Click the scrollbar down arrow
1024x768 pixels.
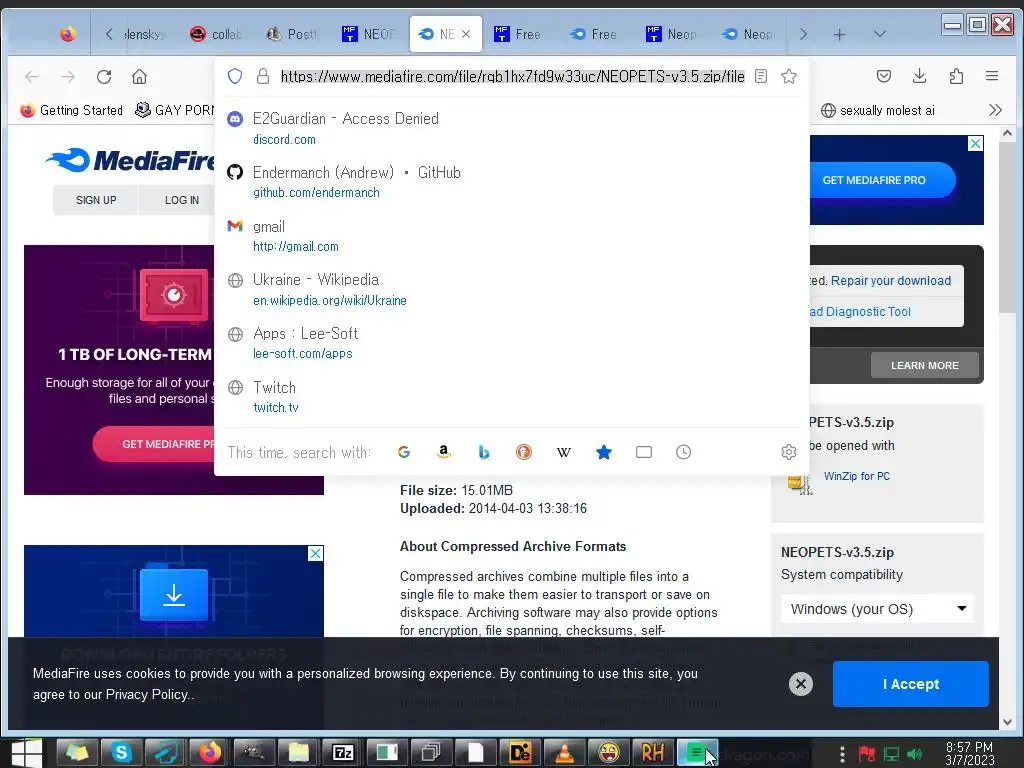tap(1008, 722)
